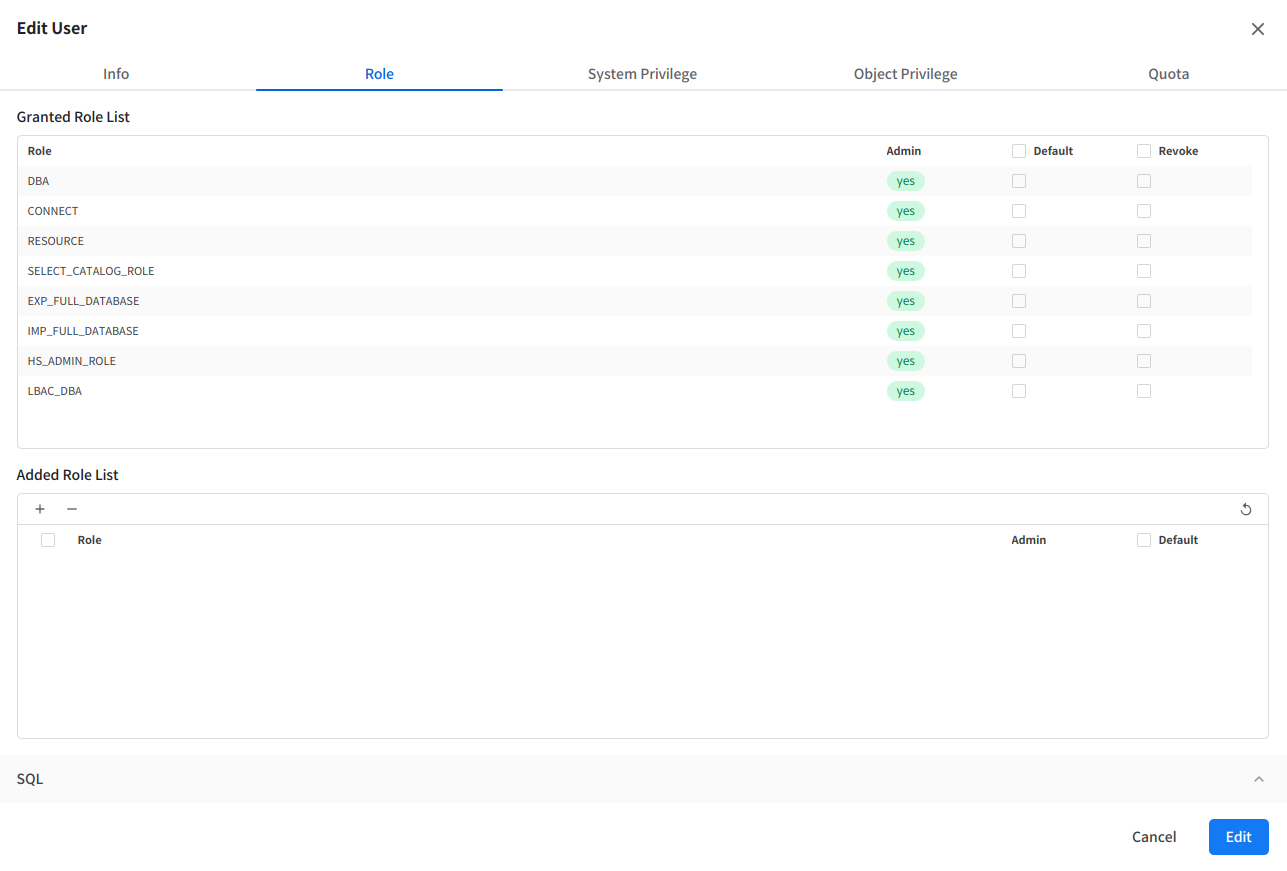
Task: Toggle Revoke header checkbox in Granted Role List
Action: pyautogui.click(x=1144, y=151)
